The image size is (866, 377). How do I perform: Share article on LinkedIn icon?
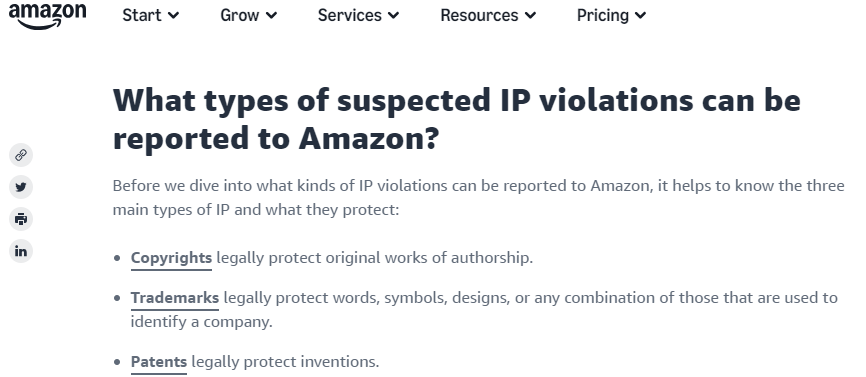(x=21, y=251)
